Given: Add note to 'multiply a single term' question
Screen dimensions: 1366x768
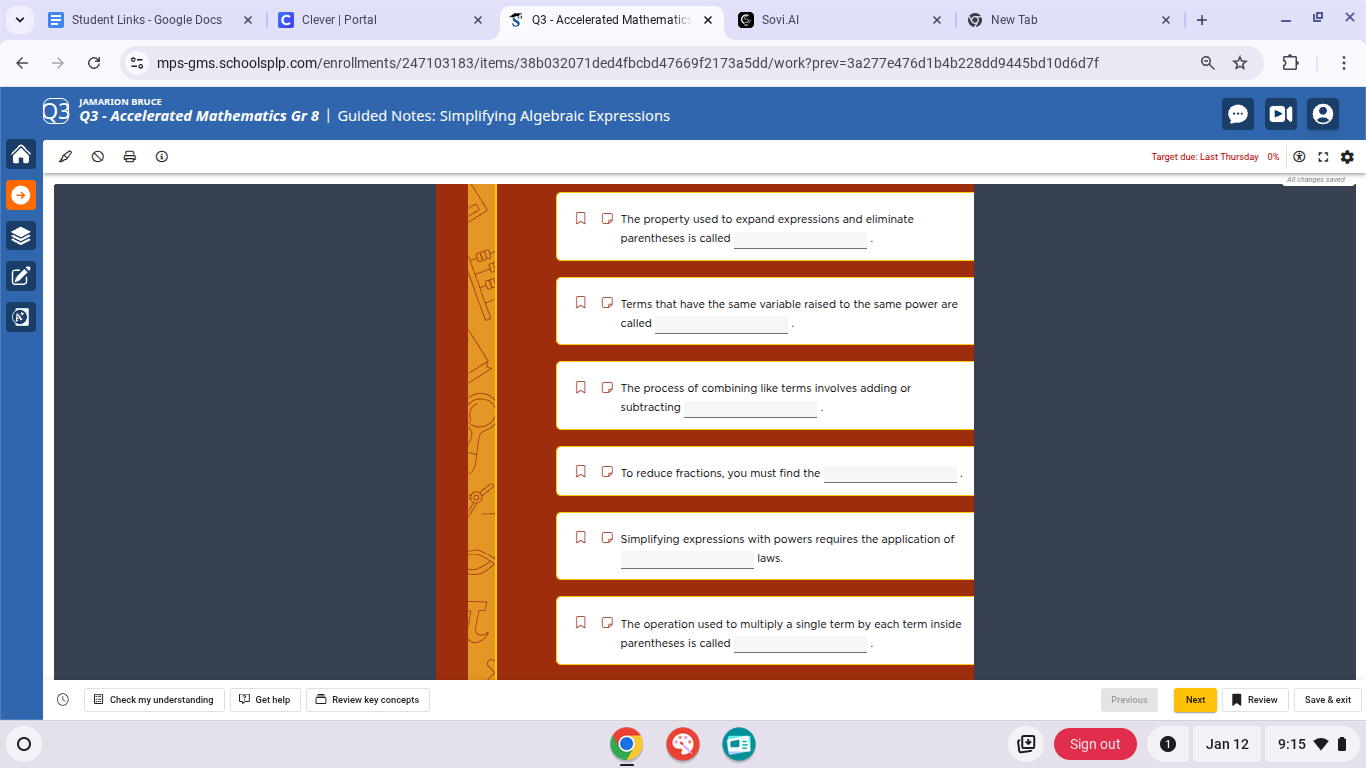Looking at the screenshot, I should (x=606, y=622).
